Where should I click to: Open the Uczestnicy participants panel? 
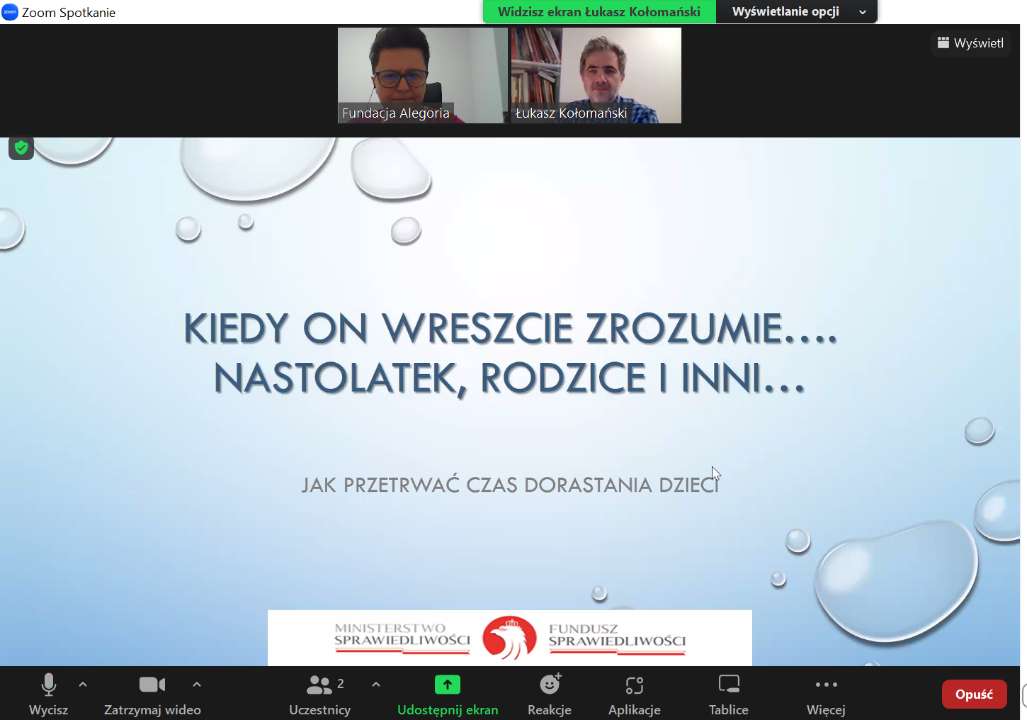319,685
